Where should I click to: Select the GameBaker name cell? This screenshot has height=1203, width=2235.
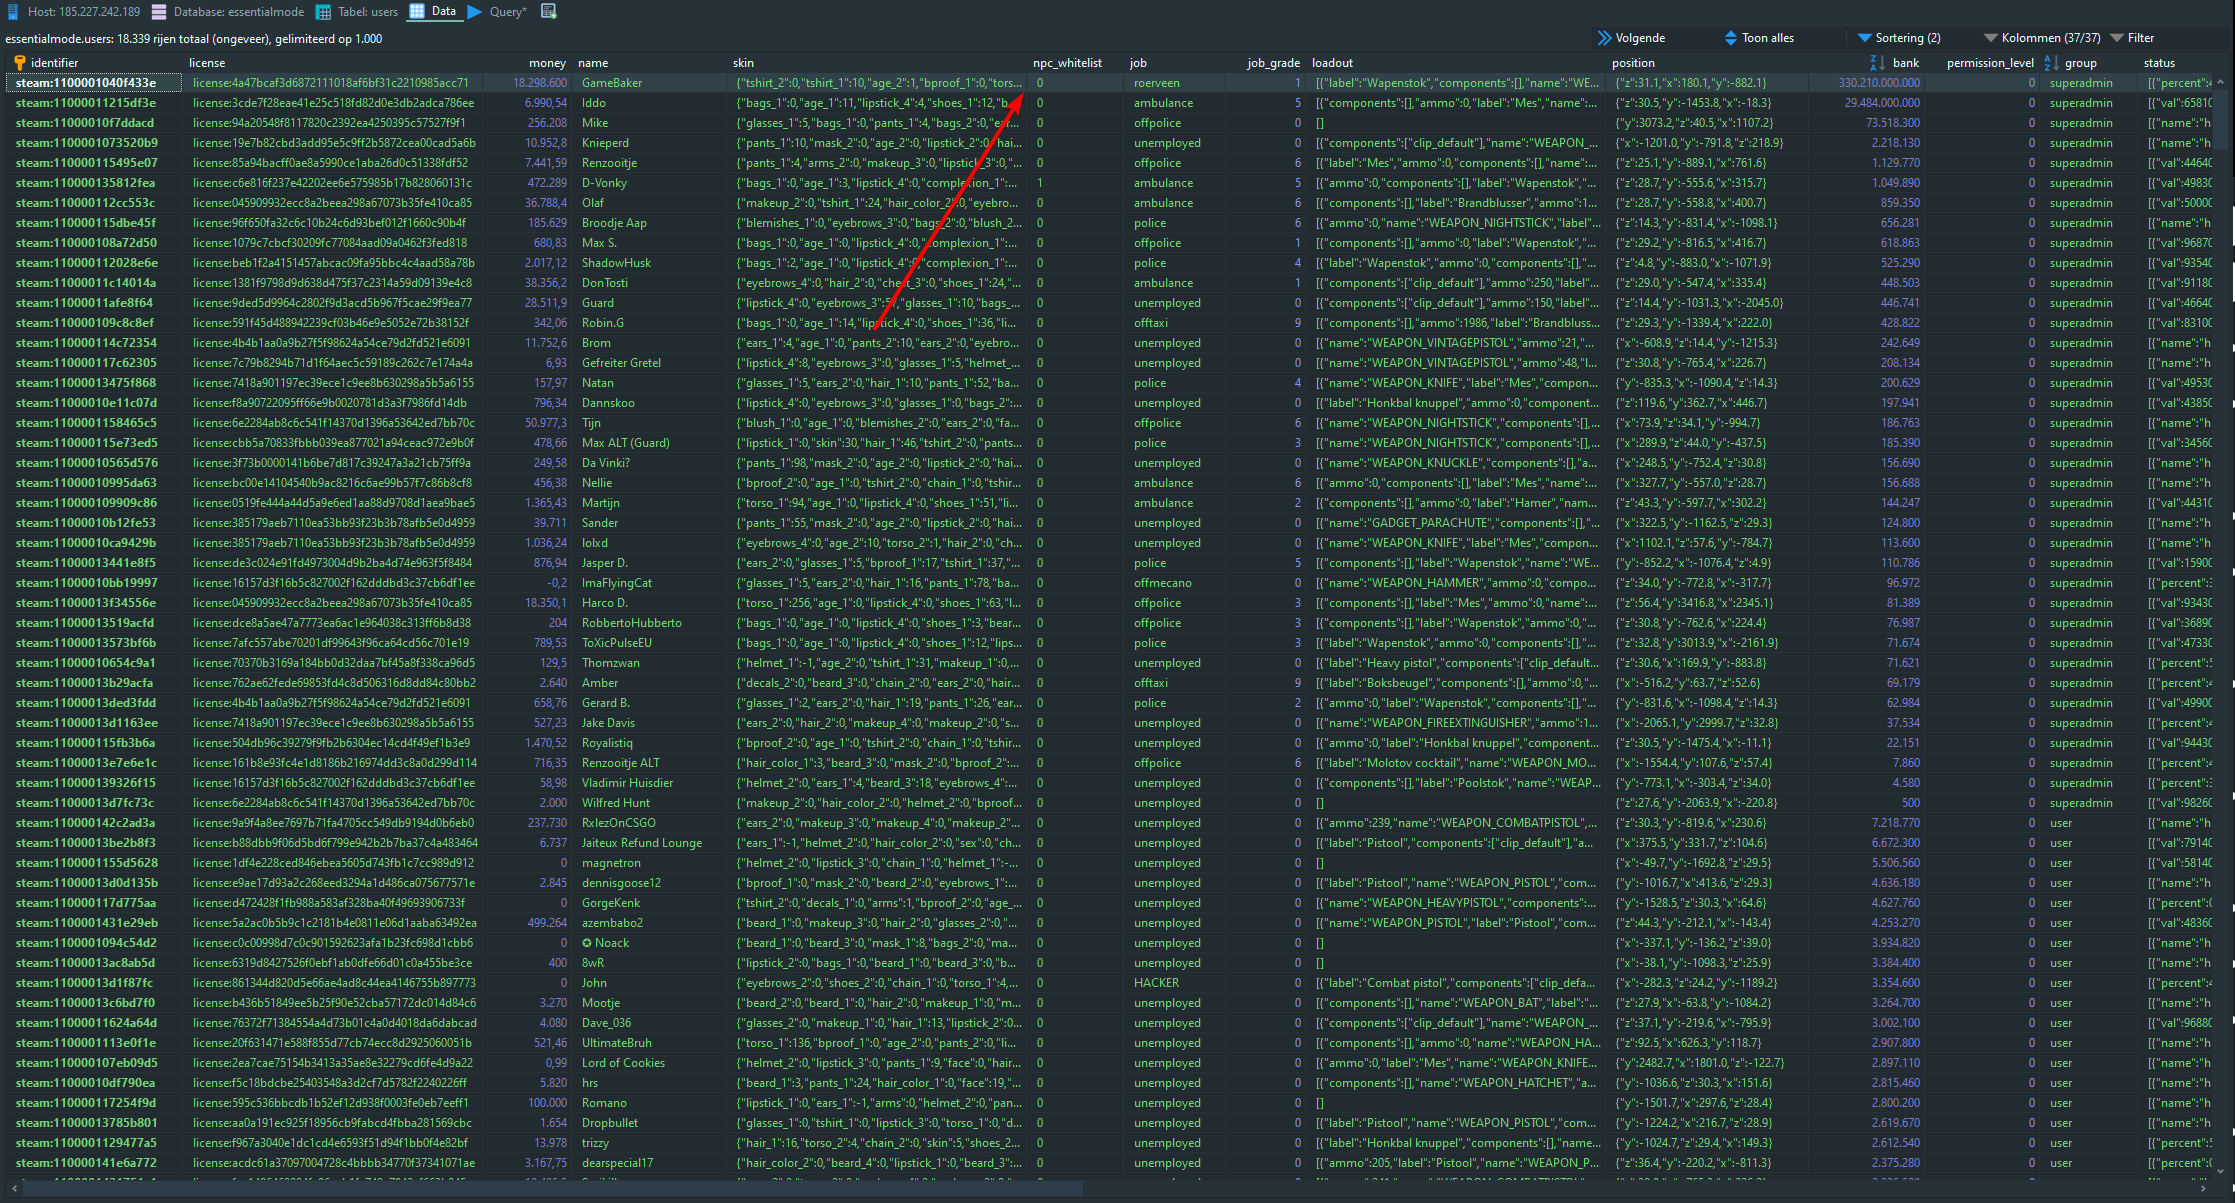612,83
